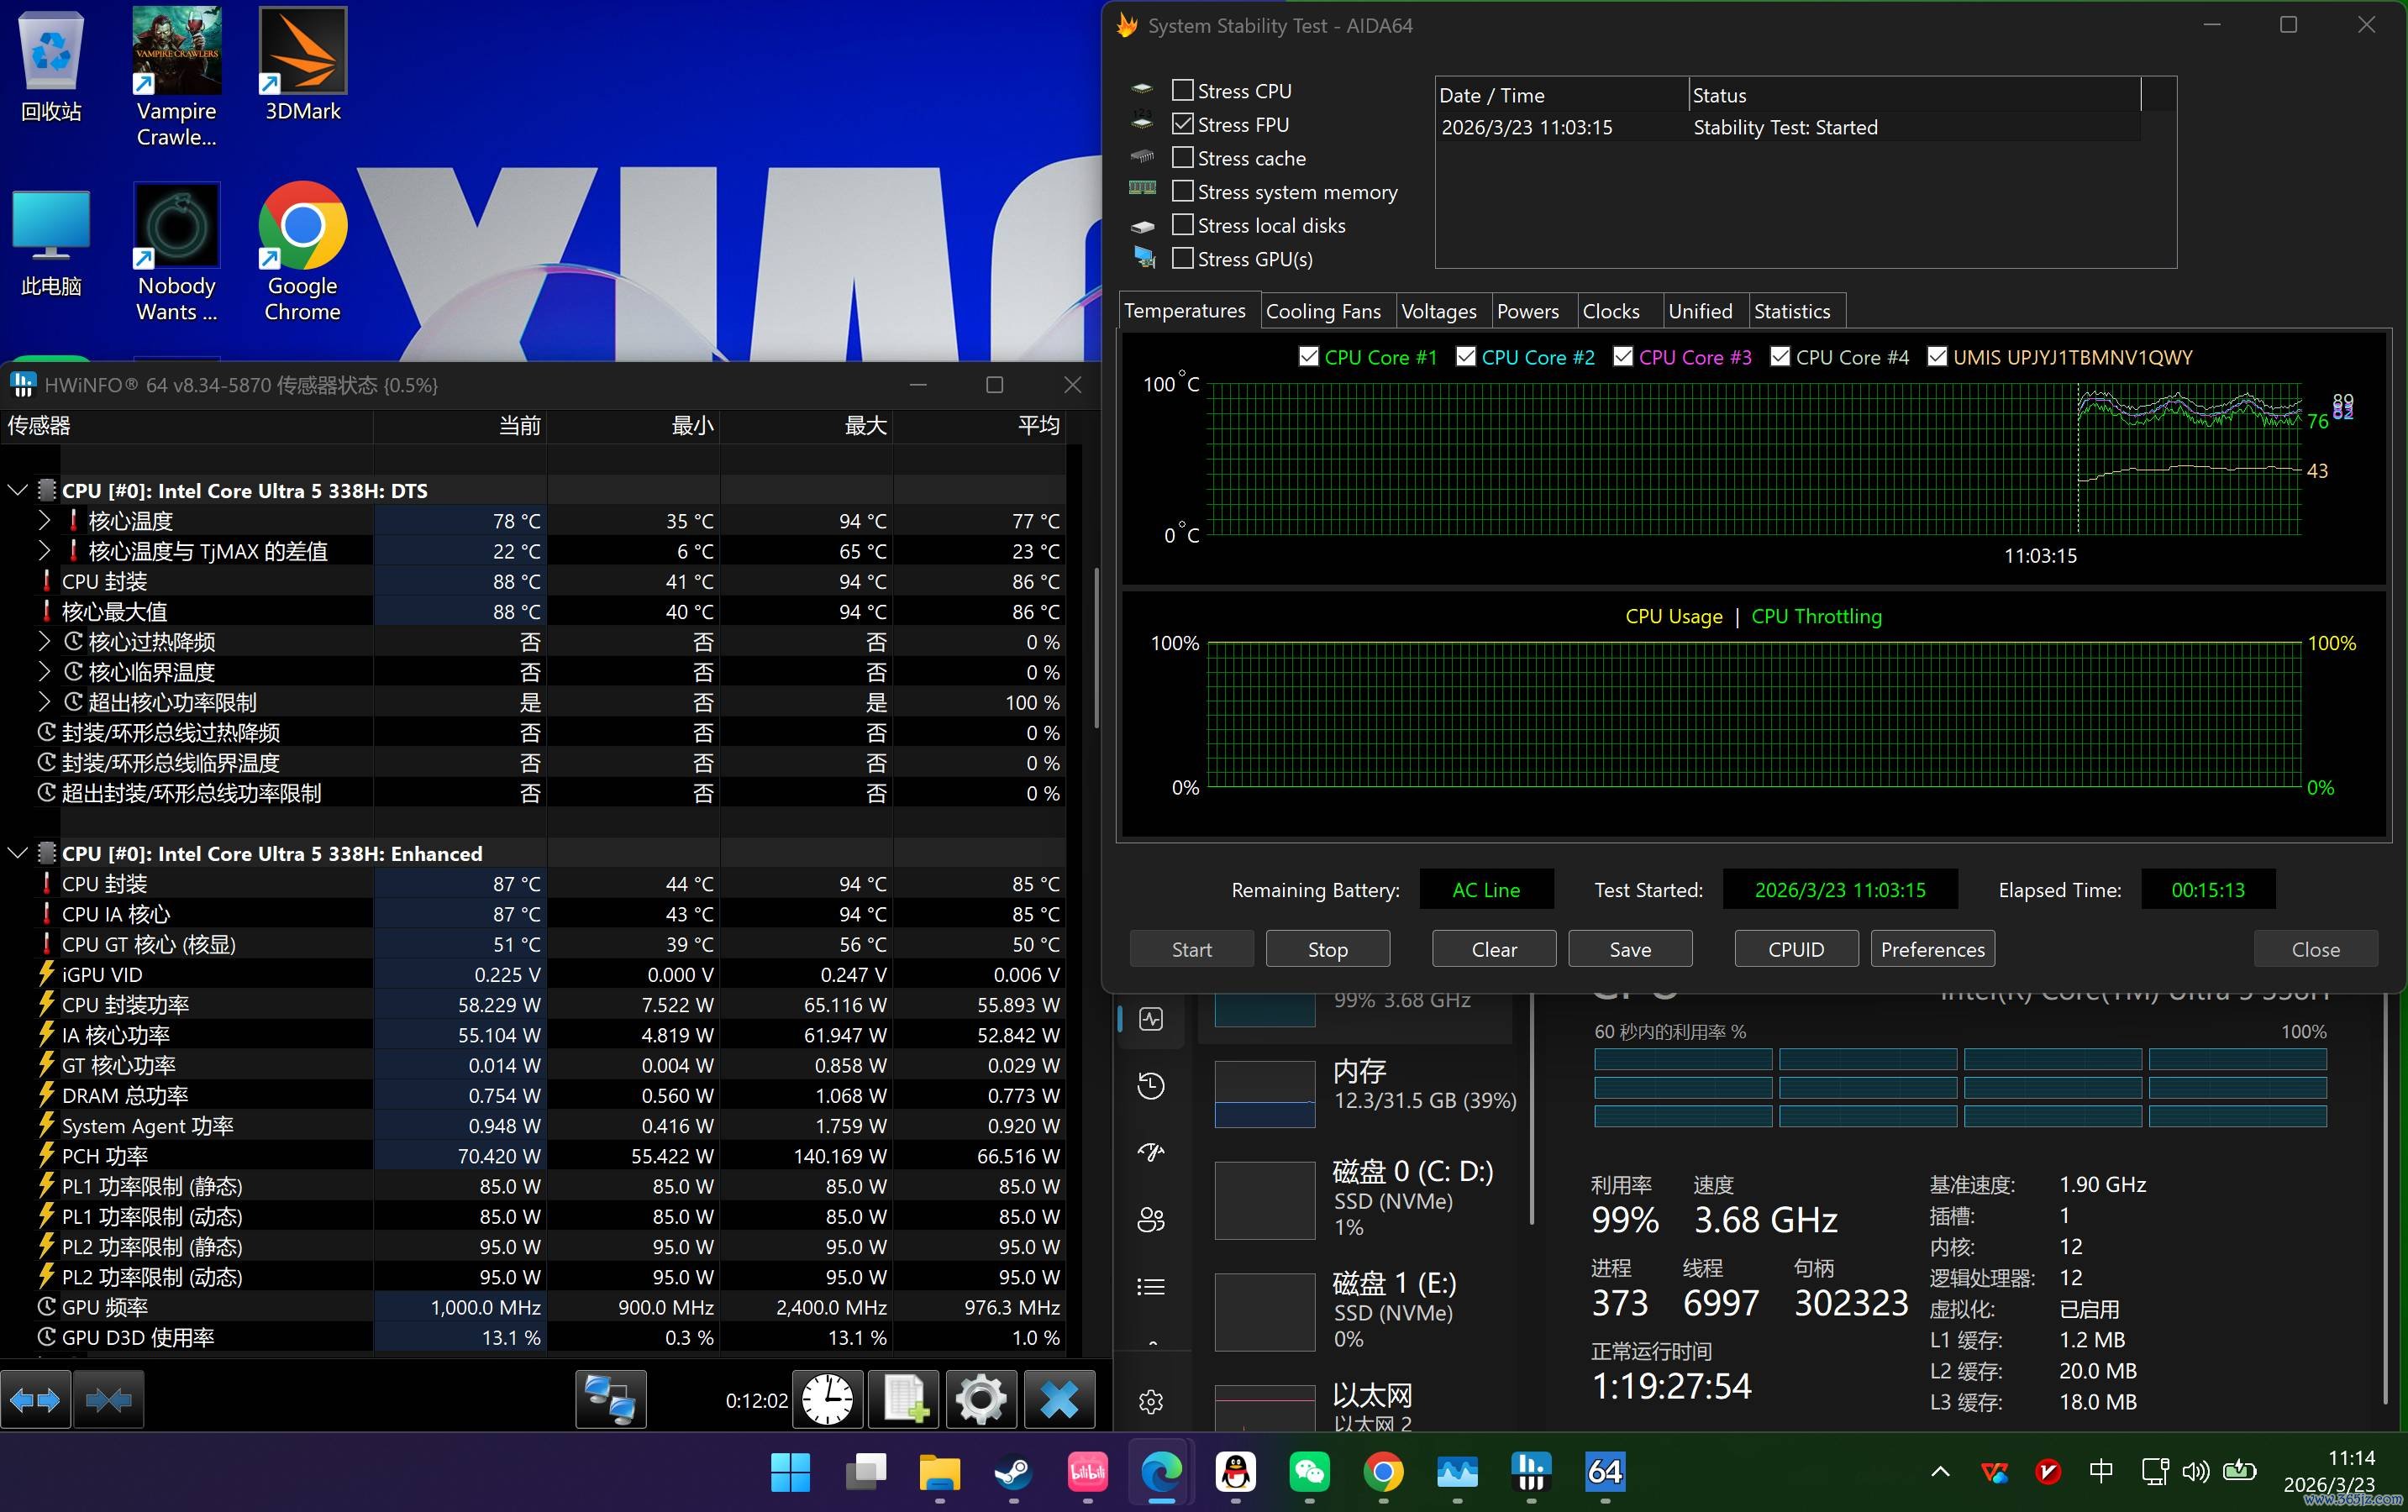
Task: Click the 当前 column header in HWiNFO
Action: [x=460, y=425]
